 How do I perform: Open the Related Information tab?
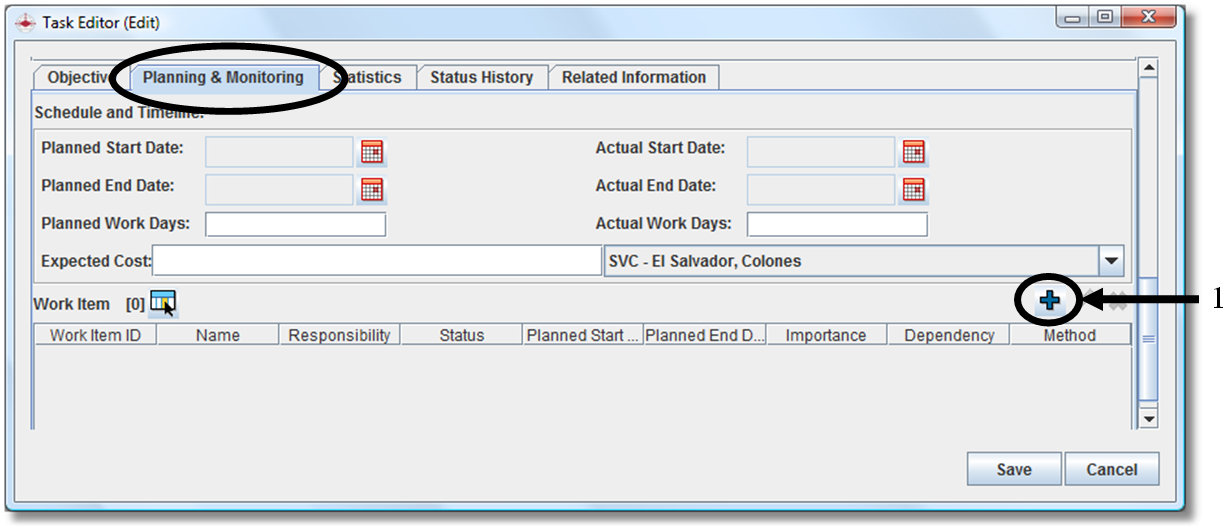633,77
